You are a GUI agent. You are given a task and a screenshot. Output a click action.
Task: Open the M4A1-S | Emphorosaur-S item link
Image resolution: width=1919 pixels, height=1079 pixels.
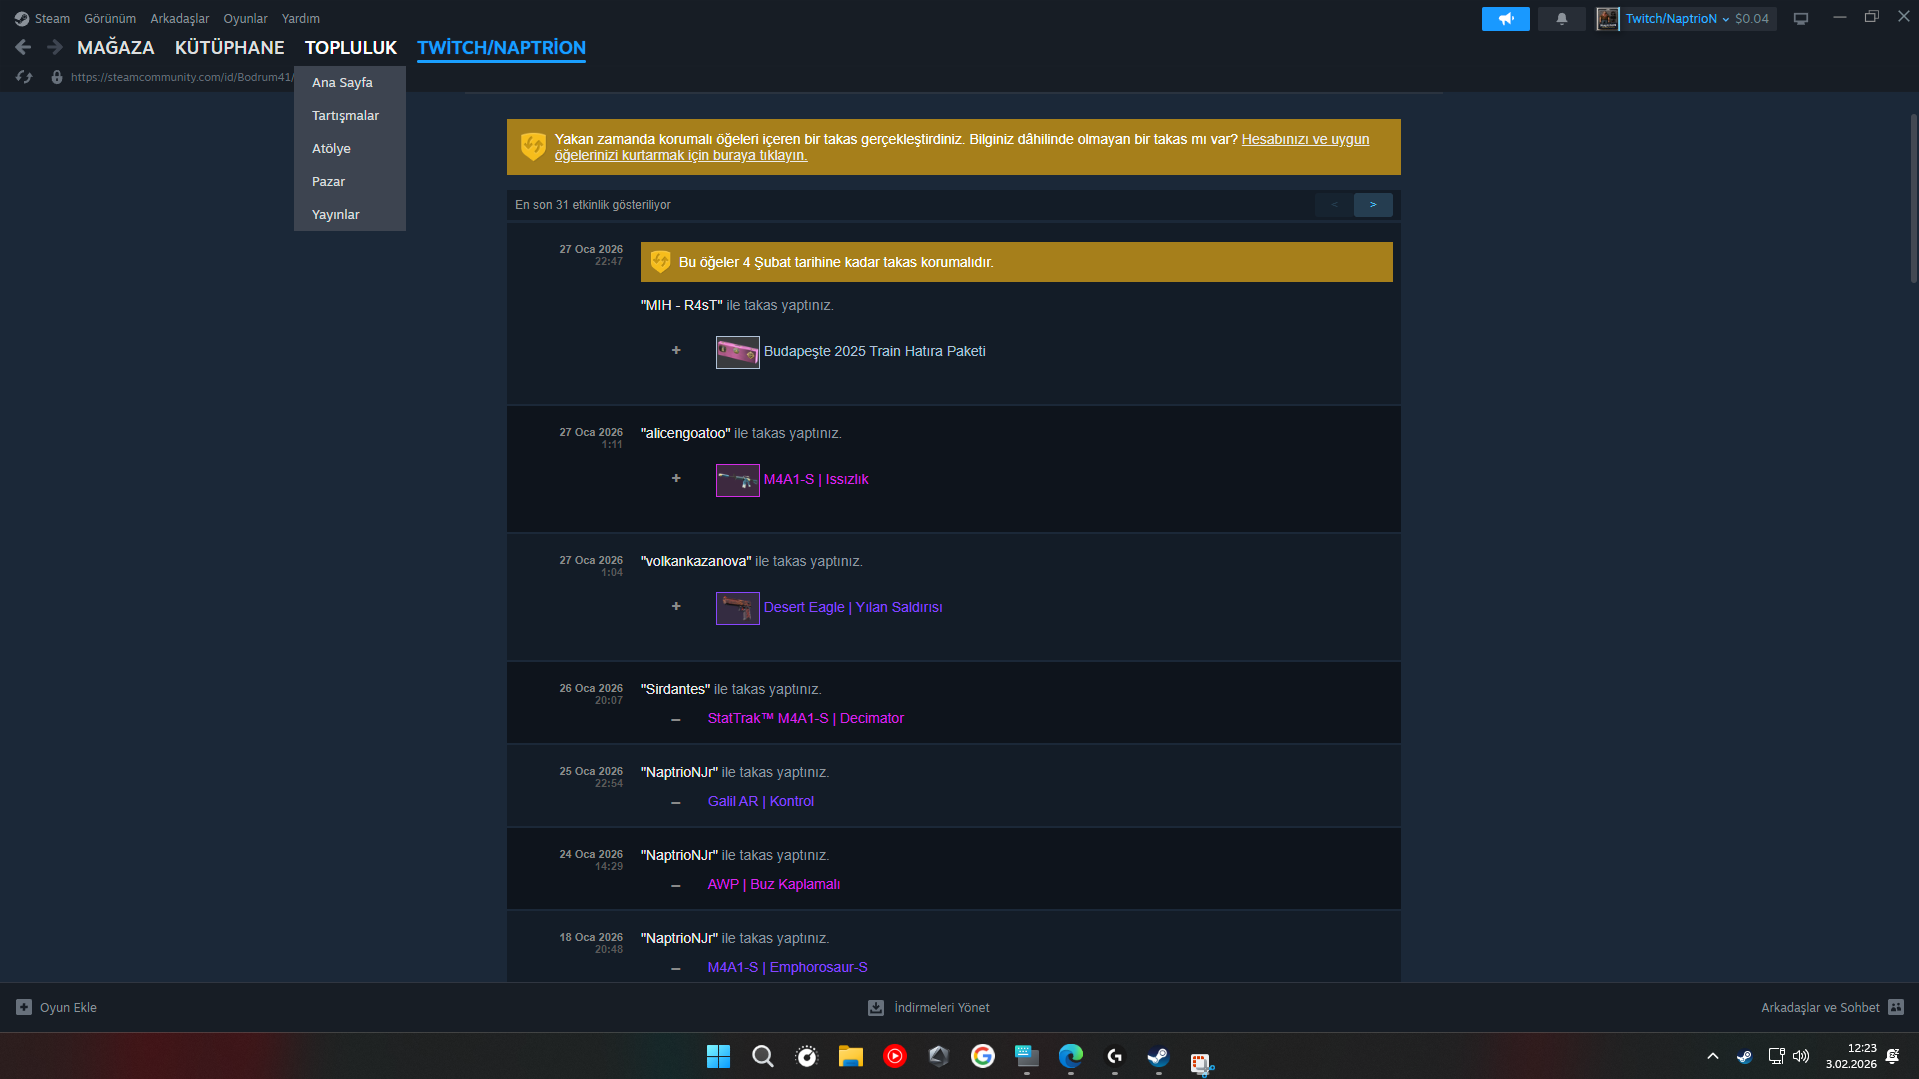click(x=788, y=967)
